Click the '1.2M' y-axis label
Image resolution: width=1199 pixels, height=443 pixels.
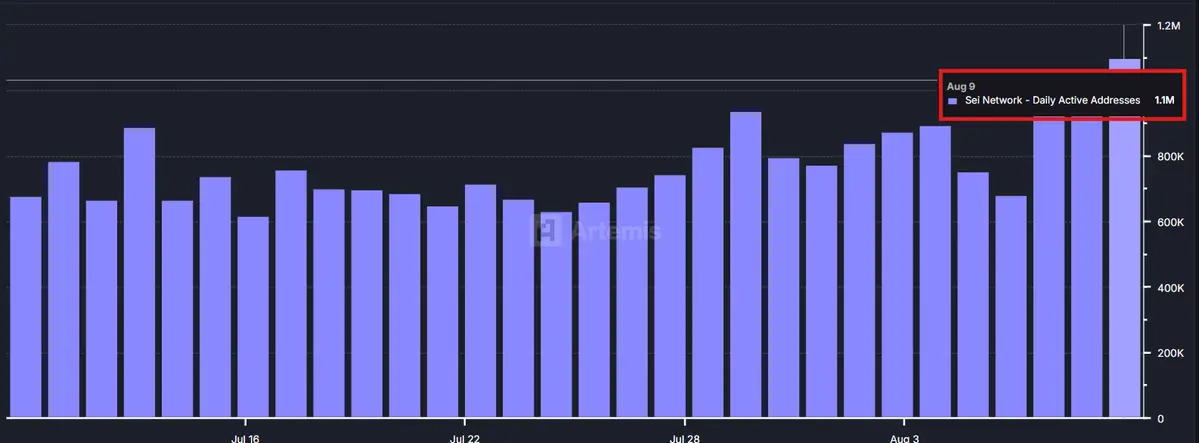tap(1169, 26)
